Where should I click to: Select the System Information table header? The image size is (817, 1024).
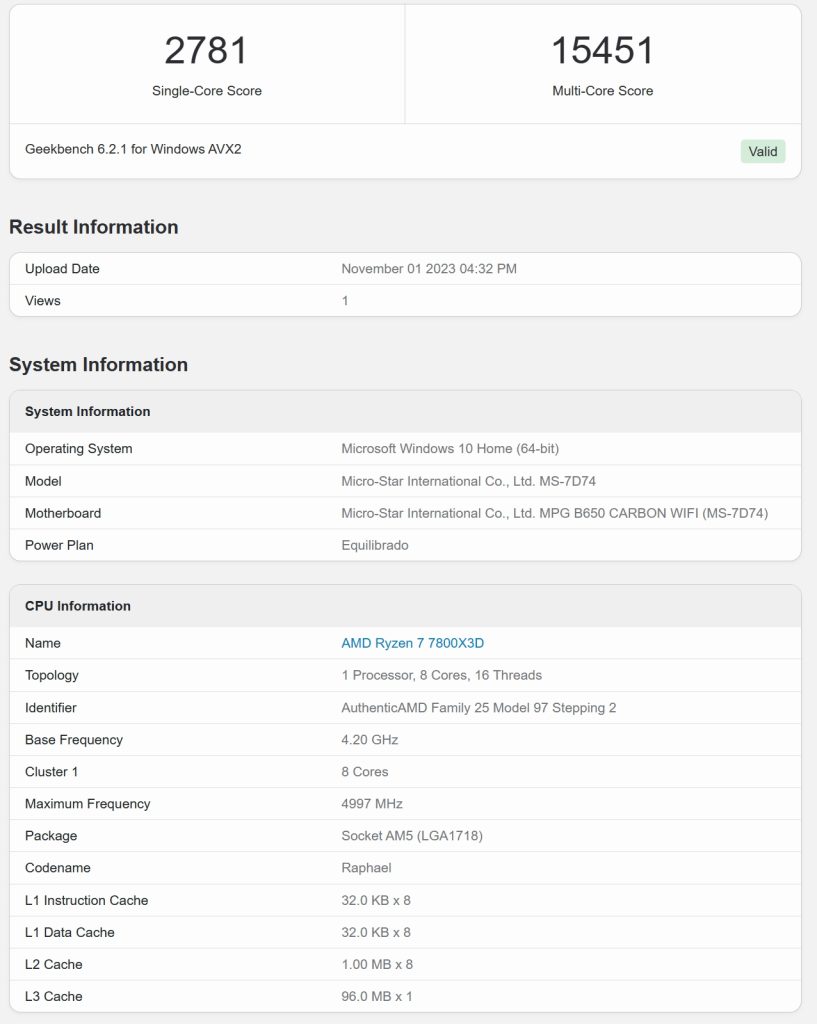(x=405, y=411)
